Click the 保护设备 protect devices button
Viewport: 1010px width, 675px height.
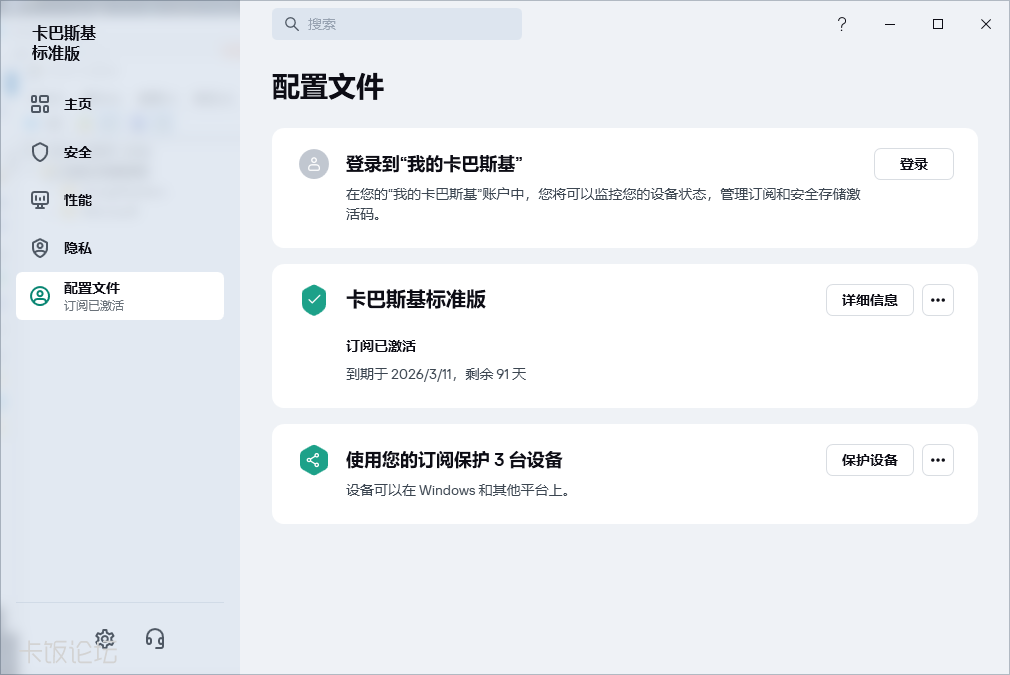(x=869, y=460)
